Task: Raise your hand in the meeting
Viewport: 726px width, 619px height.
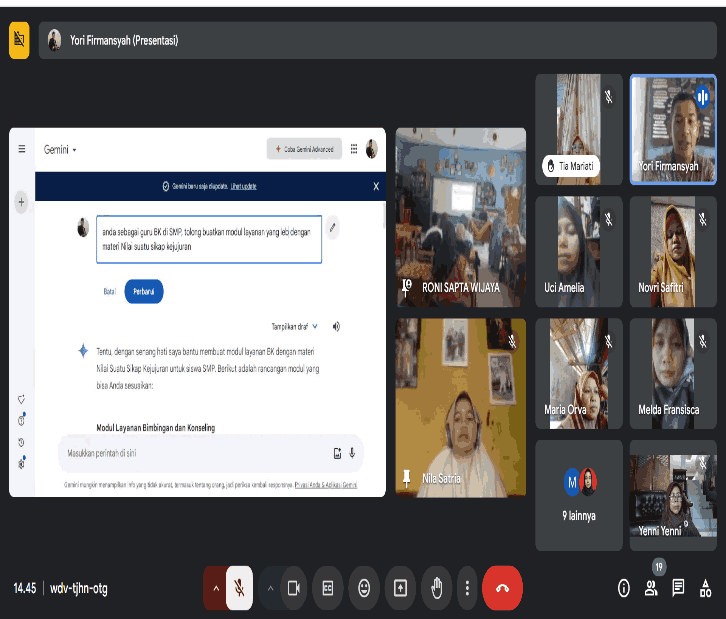Action: (x=436, y=588)
